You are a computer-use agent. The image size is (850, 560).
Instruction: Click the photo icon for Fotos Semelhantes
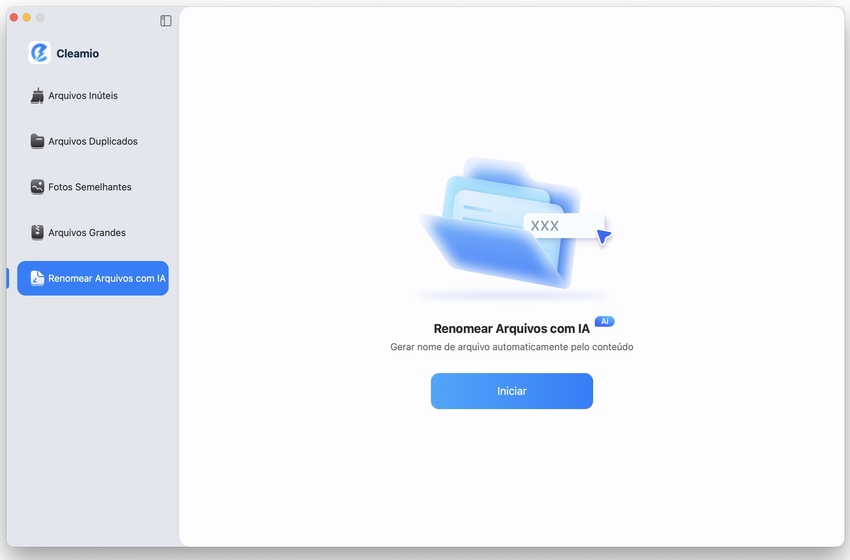click(x=37, y=187)
